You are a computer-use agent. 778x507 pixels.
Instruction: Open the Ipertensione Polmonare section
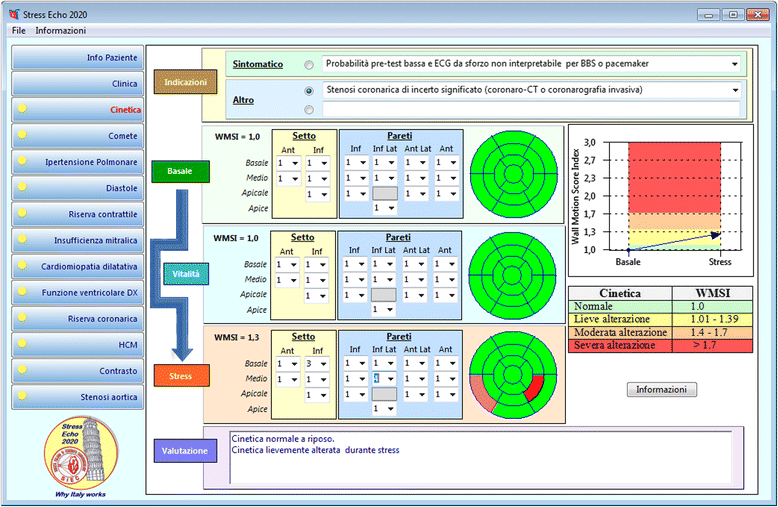pyautogui.click(x=77, y=162)
